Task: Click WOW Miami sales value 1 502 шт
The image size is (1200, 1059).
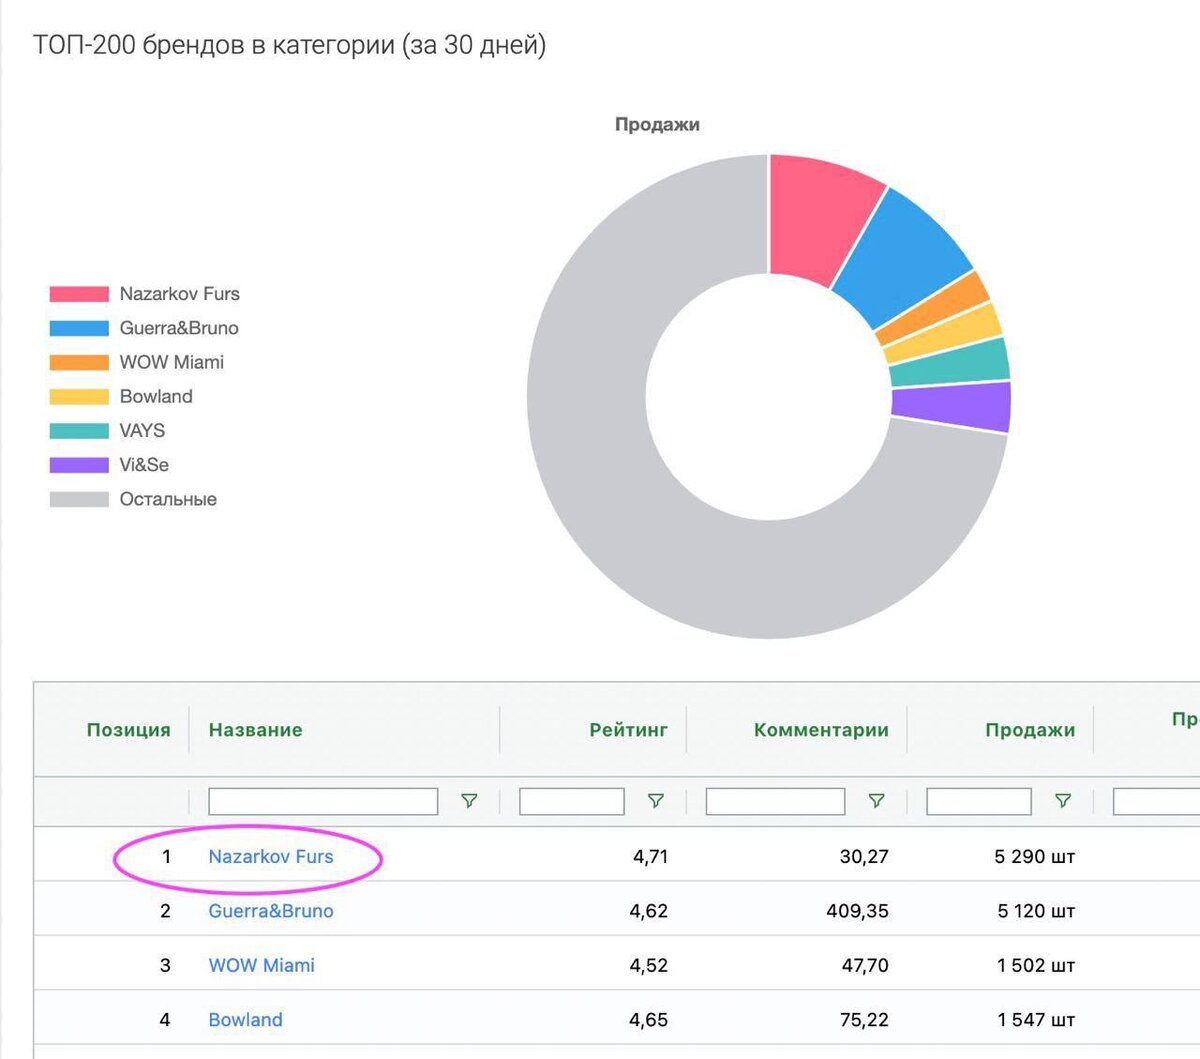Action: tap(1035, 965)
